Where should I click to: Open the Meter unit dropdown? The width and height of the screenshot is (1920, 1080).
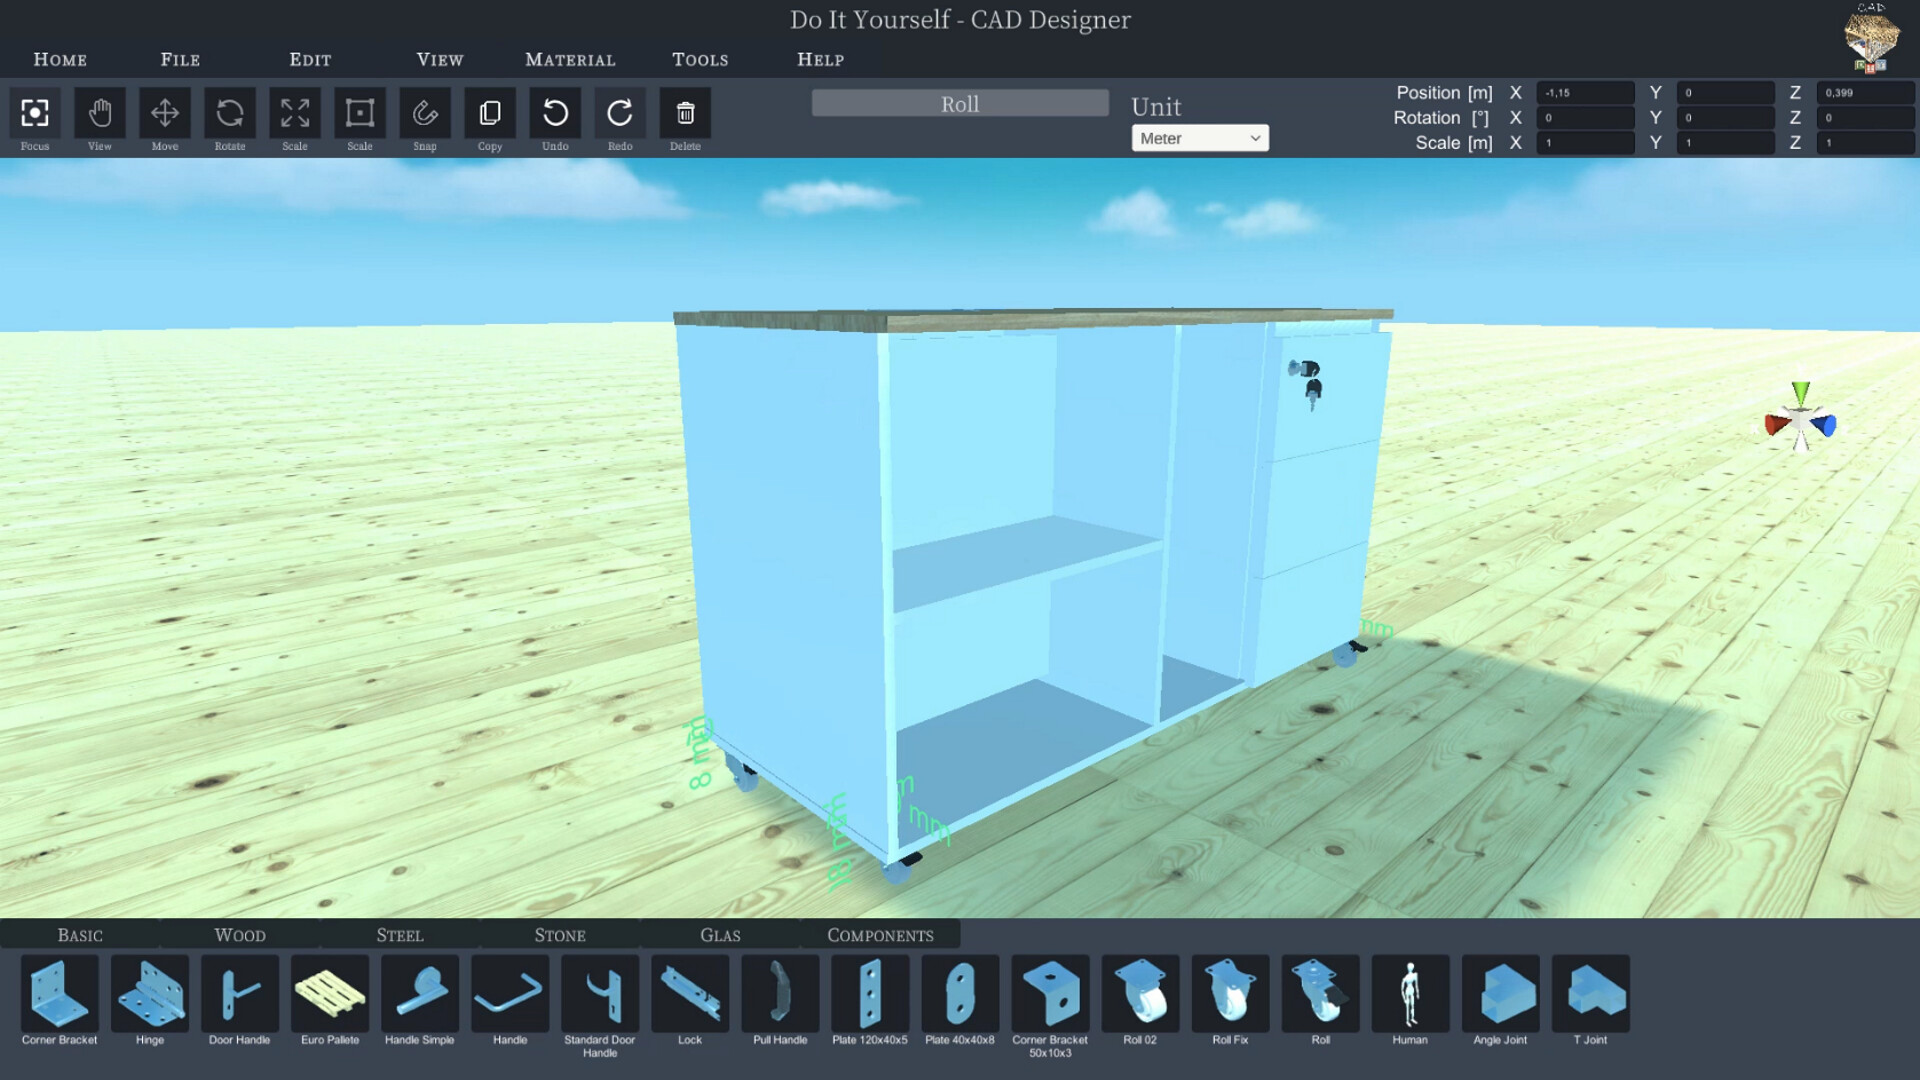1199,137
